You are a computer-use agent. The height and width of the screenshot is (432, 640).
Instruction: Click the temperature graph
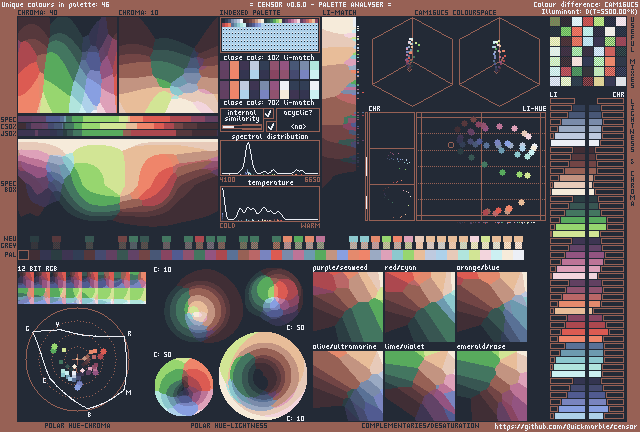click(x=269, y=205)
